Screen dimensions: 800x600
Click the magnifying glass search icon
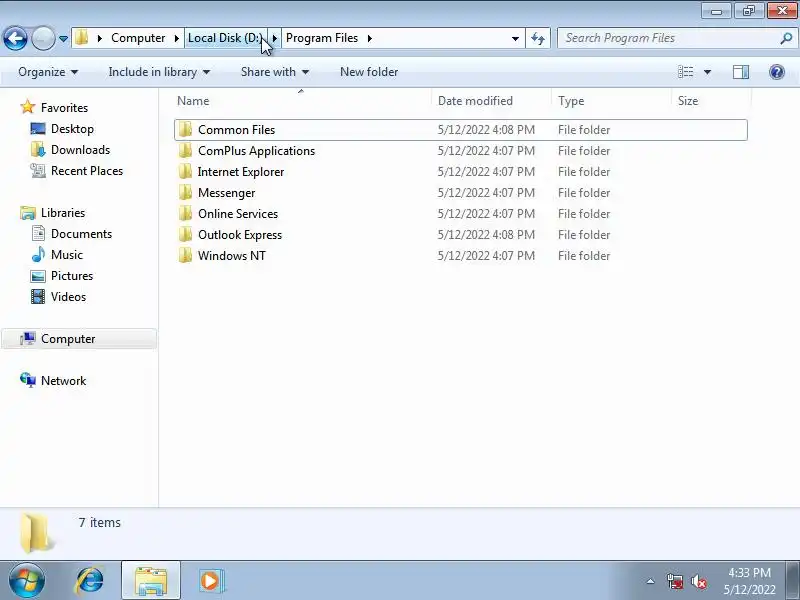coord(786,38)
